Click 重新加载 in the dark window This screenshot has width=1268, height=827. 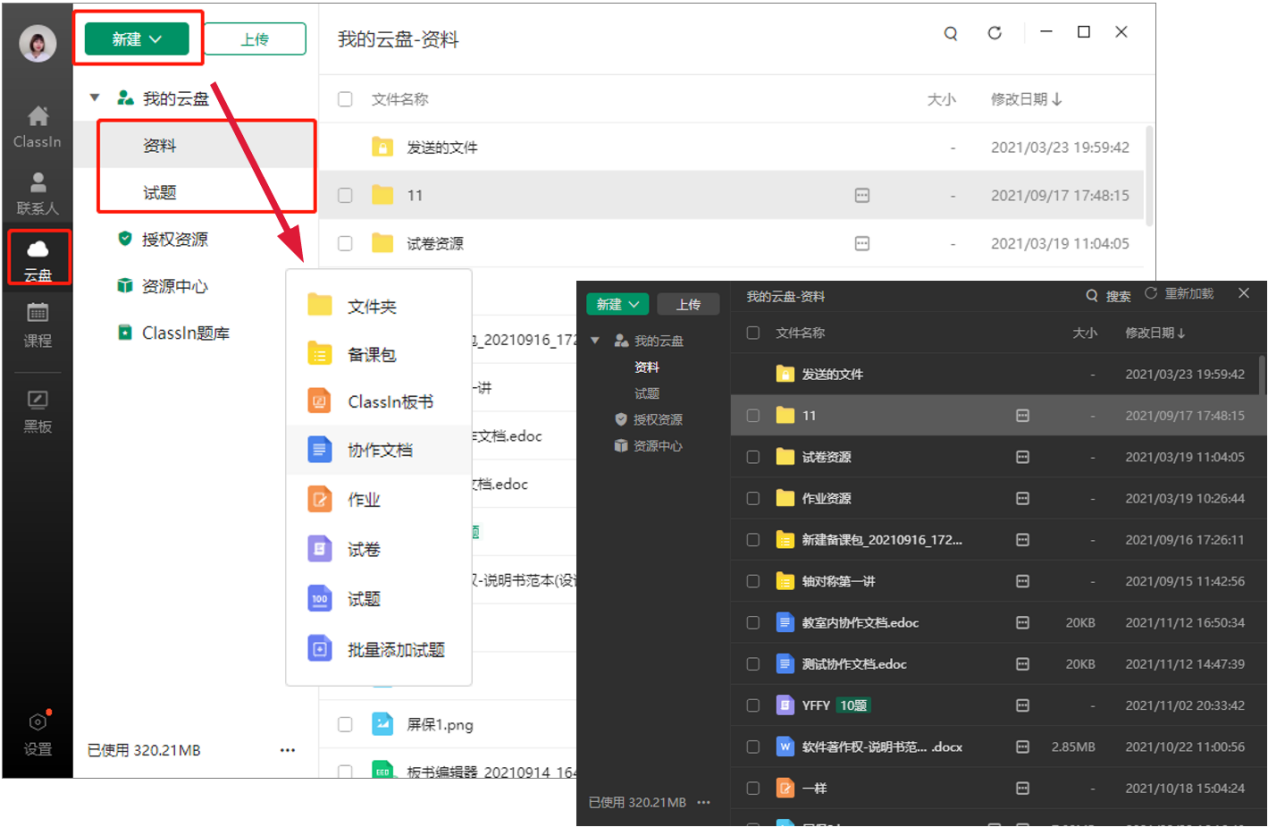pos(1179,294)
